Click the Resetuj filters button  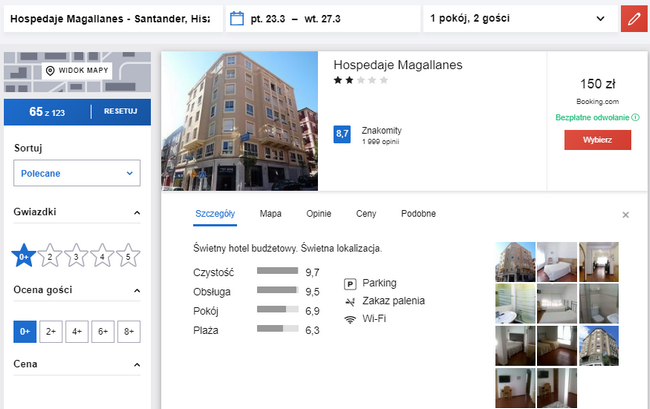click(x=120, y=111)
